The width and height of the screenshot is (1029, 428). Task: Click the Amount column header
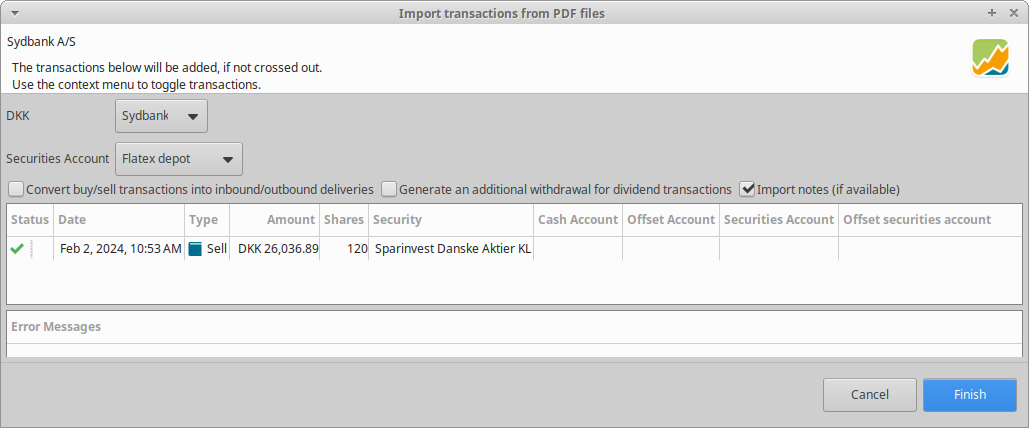pyautogui.click(x=291, y=220)
